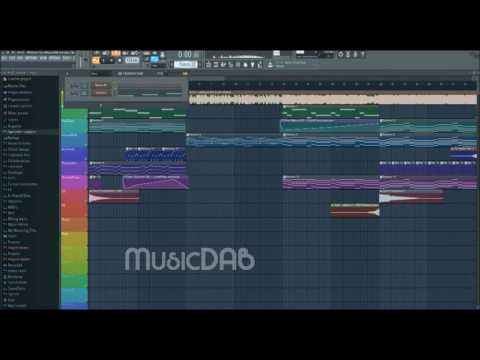The height and width of the screenshot is (360, 480).
Task: Click third shortcut icon right of pattern selector
Action: click(223, 65)
